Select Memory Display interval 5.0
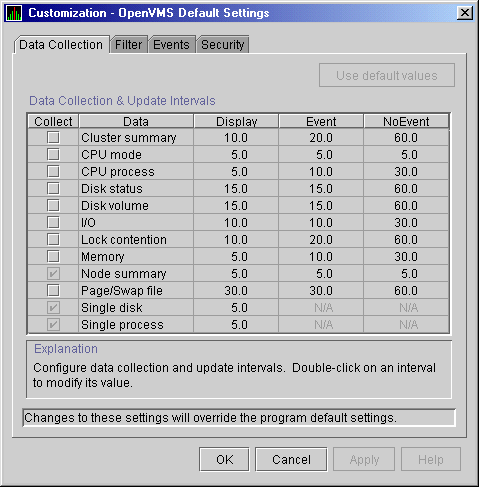This screenshot has width=479, height=487. pos(236,256)
